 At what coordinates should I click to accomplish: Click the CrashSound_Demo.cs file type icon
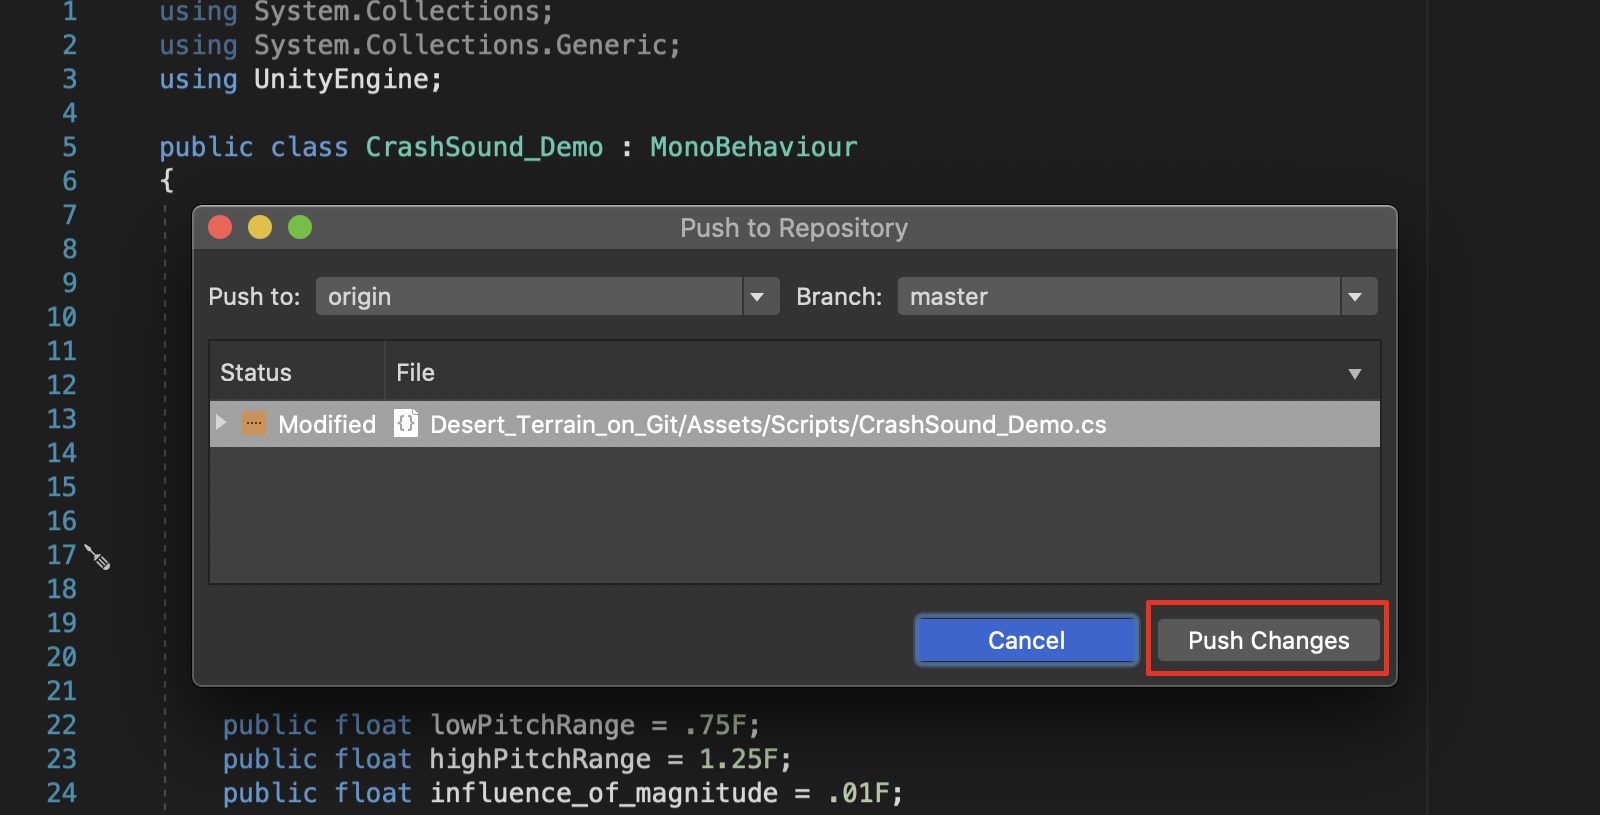[x=406, y=424]
